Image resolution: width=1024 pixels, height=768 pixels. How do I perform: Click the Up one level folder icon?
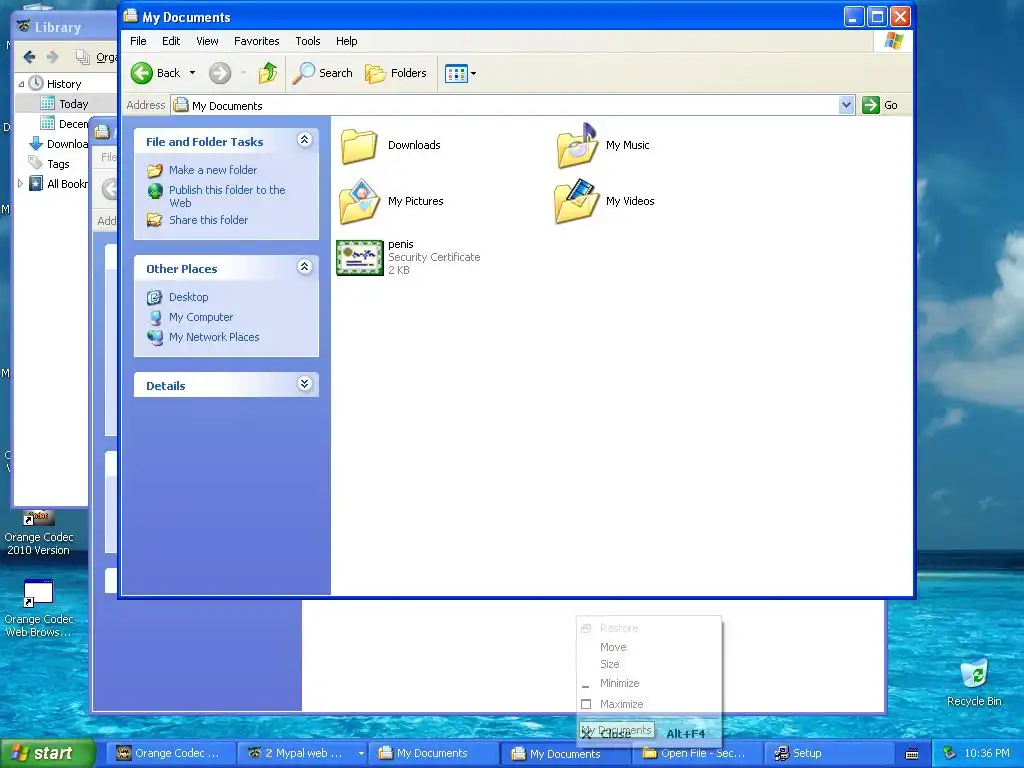pos(268,73)
